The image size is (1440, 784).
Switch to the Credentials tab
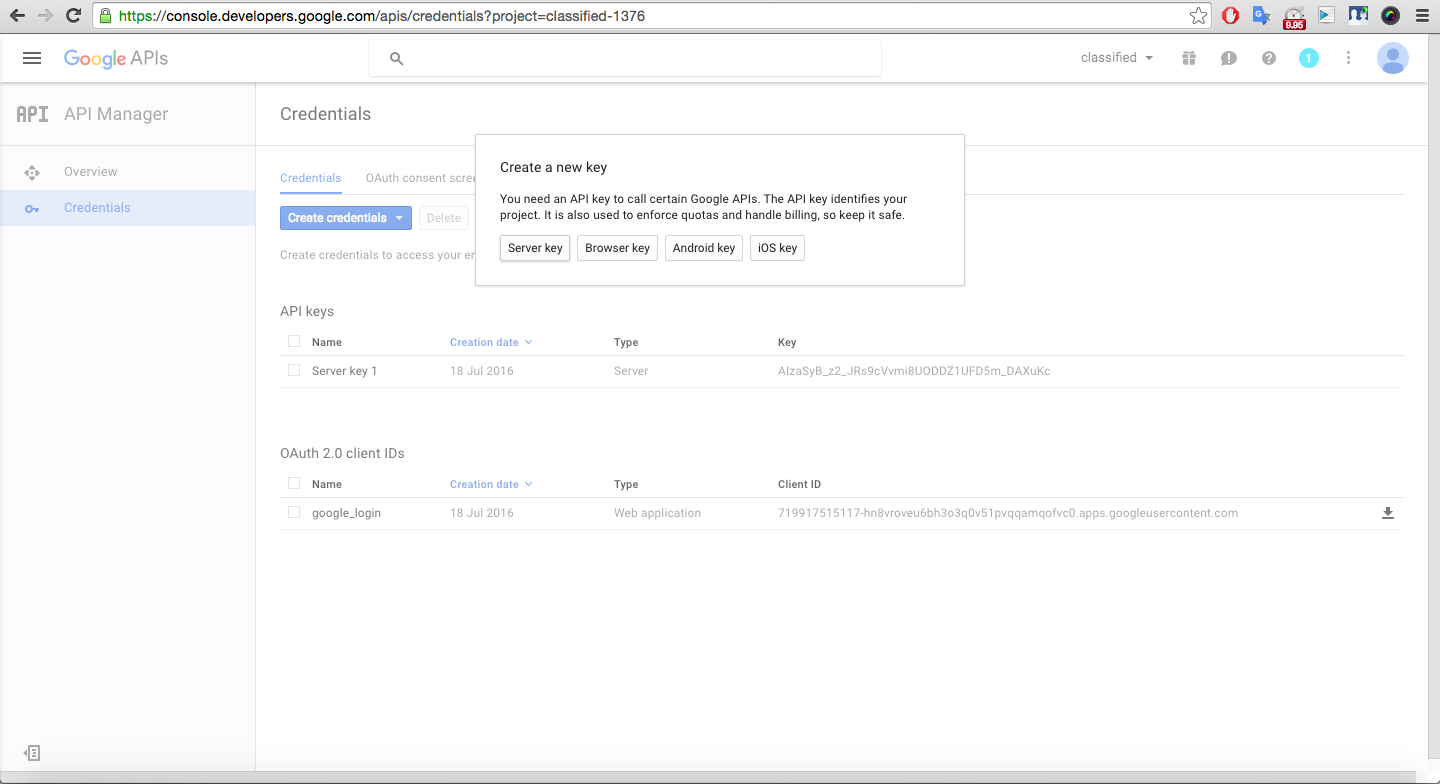click(x=311, y=178)
